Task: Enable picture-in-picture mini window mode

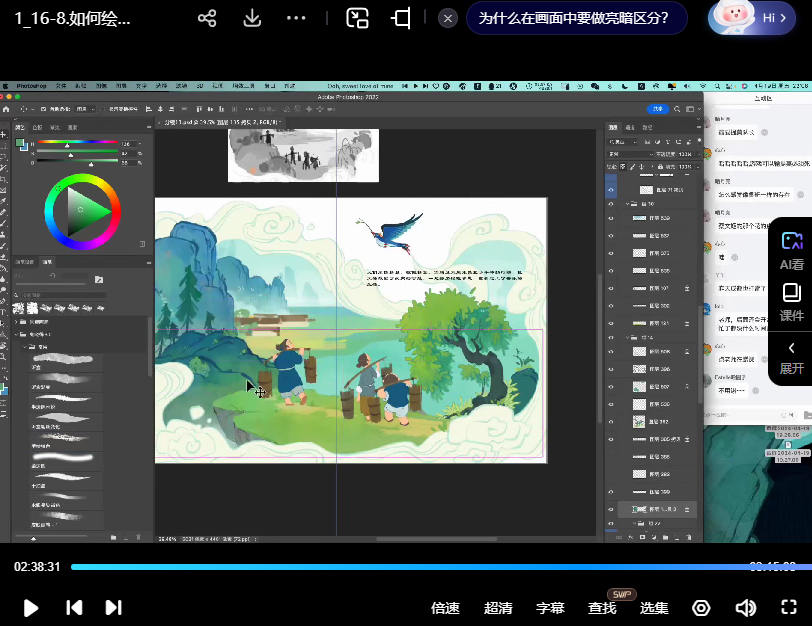Action: pos(357,18)
